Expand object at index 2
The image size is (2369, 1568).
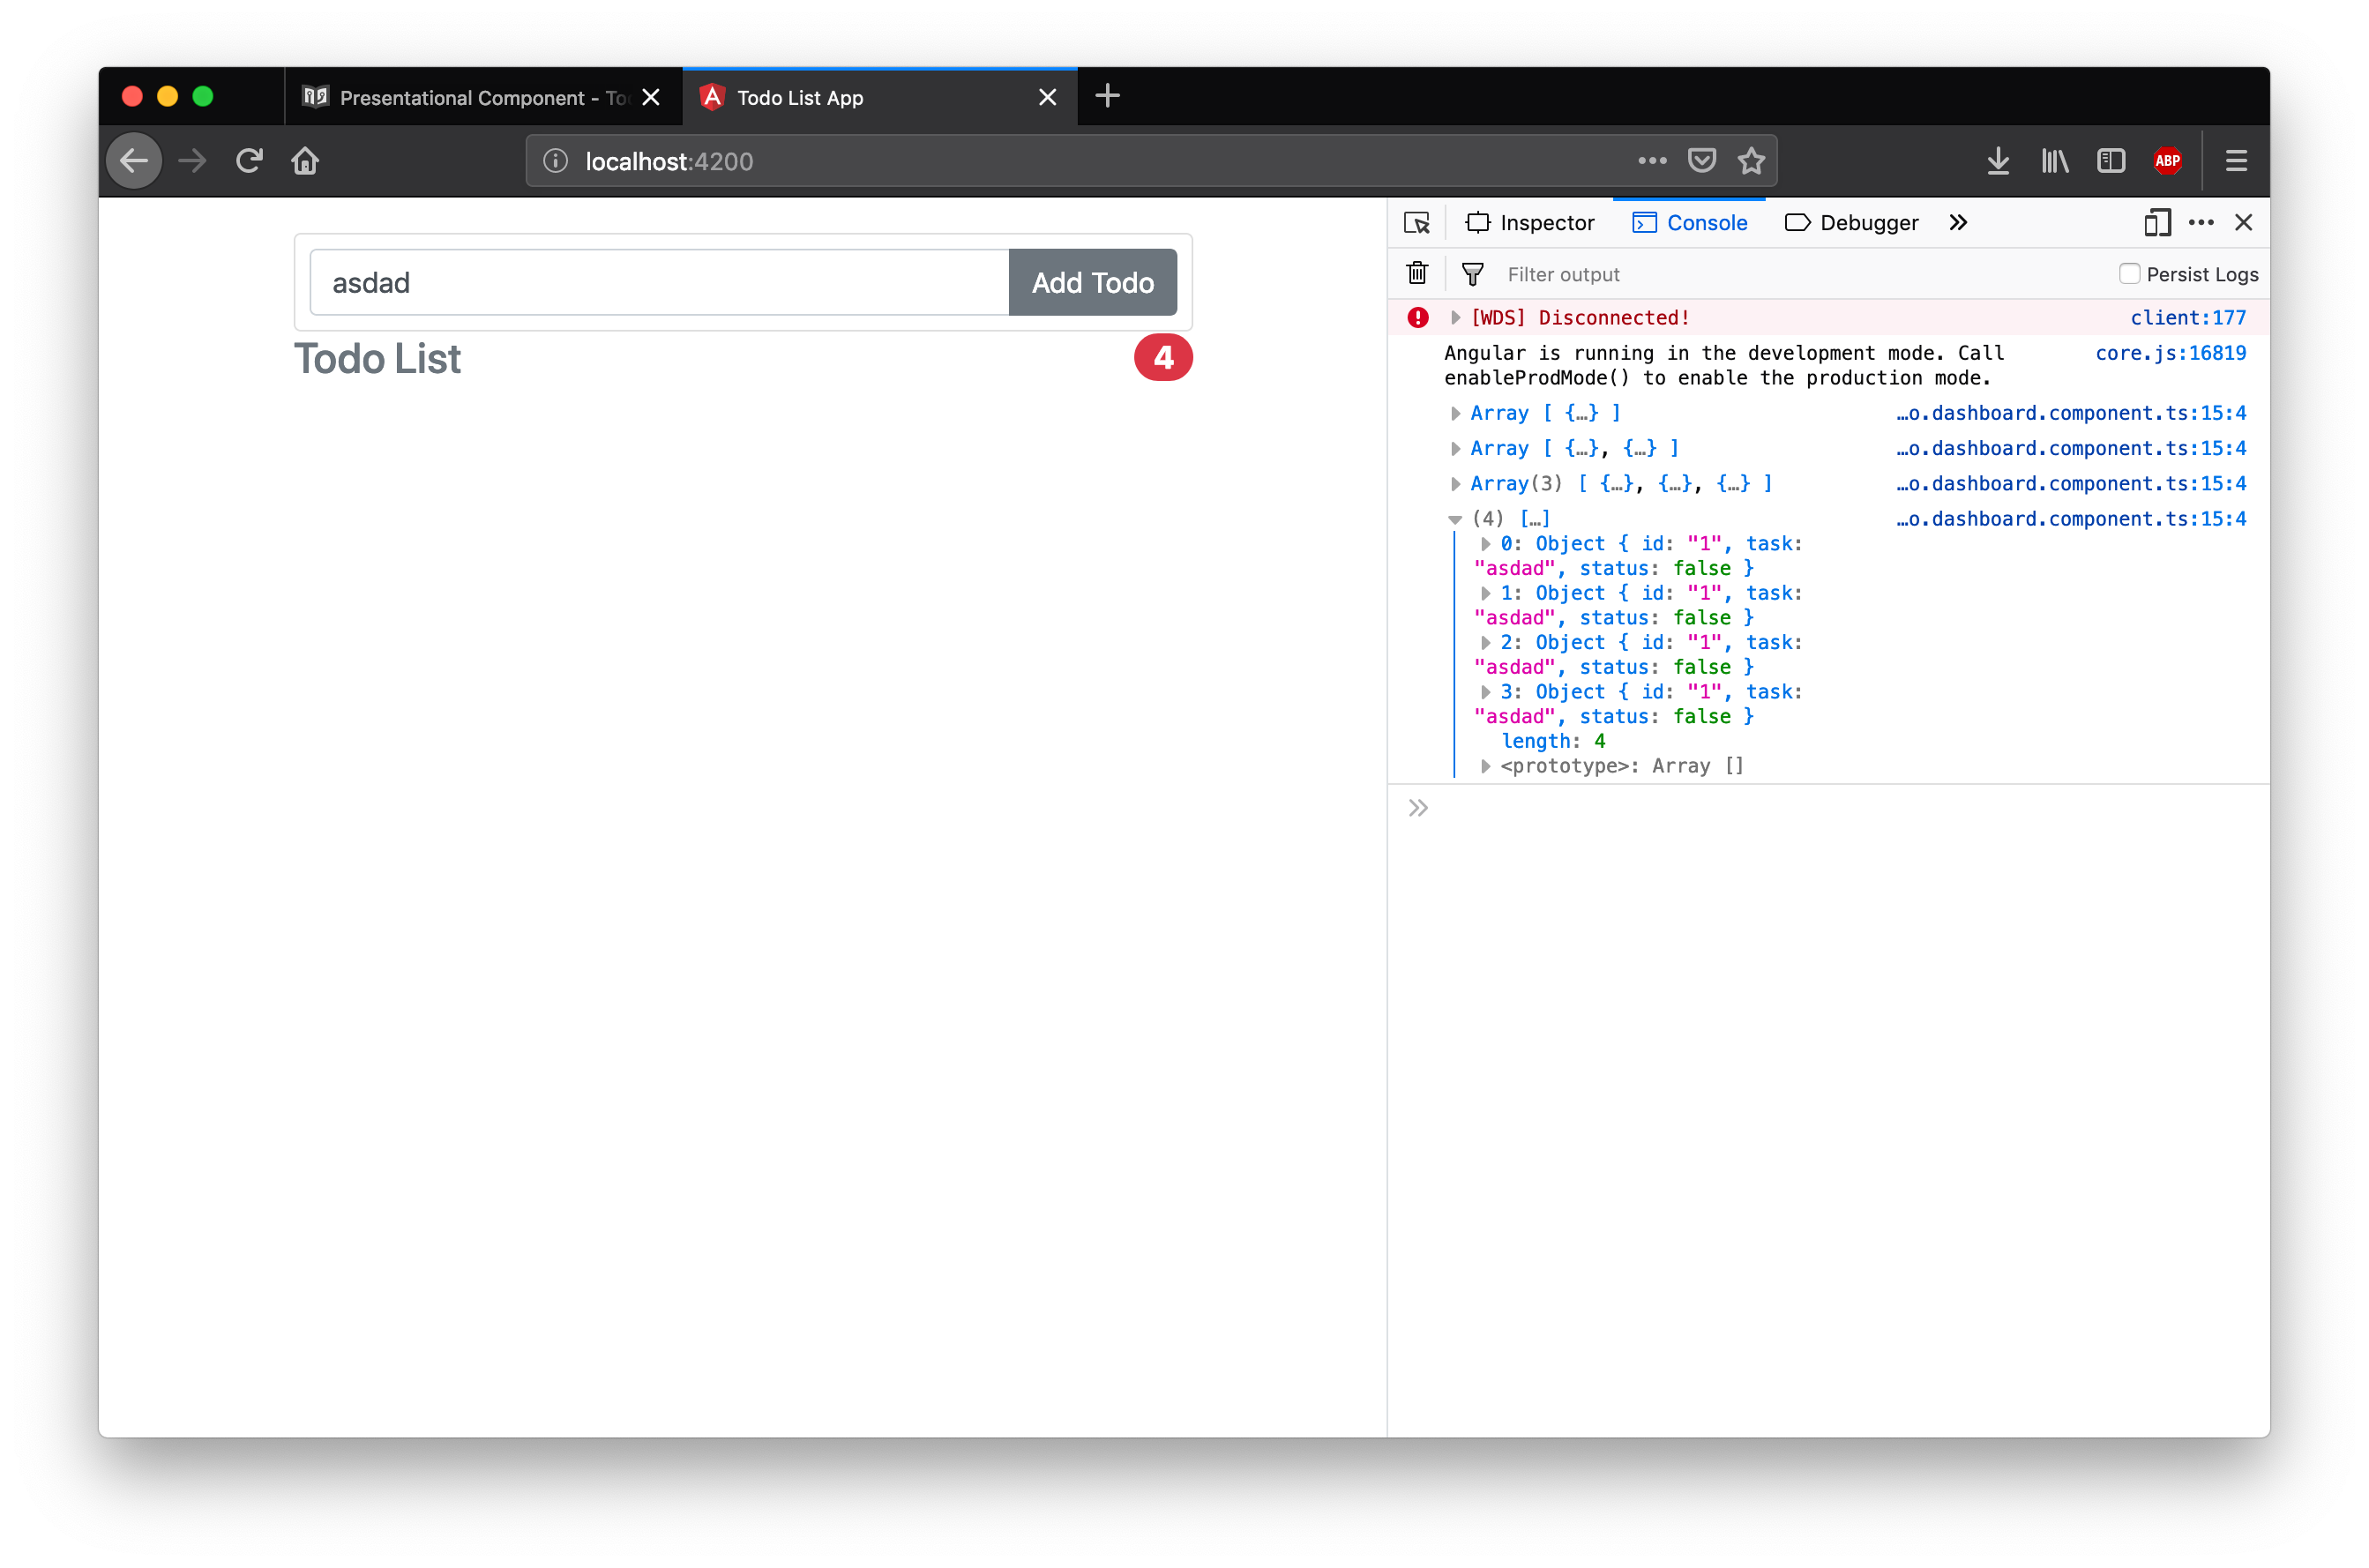point(1485,643)
